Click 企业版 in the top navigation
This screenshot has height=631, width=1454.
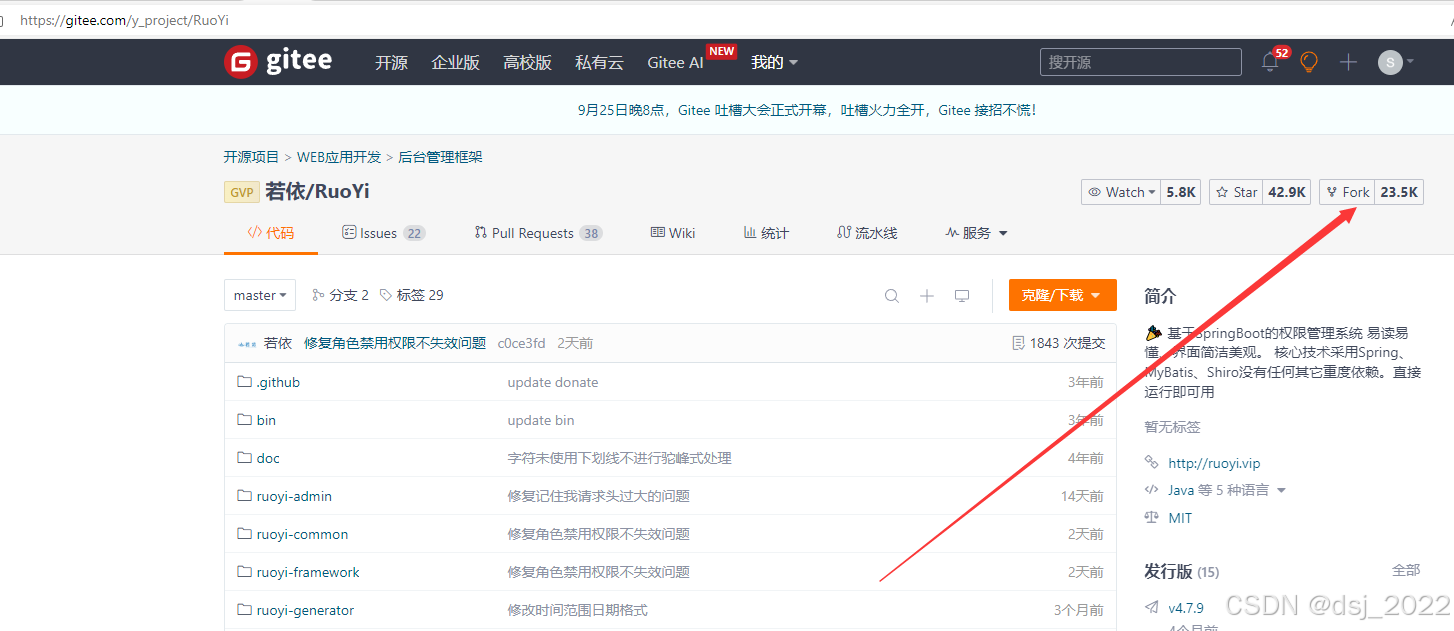[x=455, y=62]
